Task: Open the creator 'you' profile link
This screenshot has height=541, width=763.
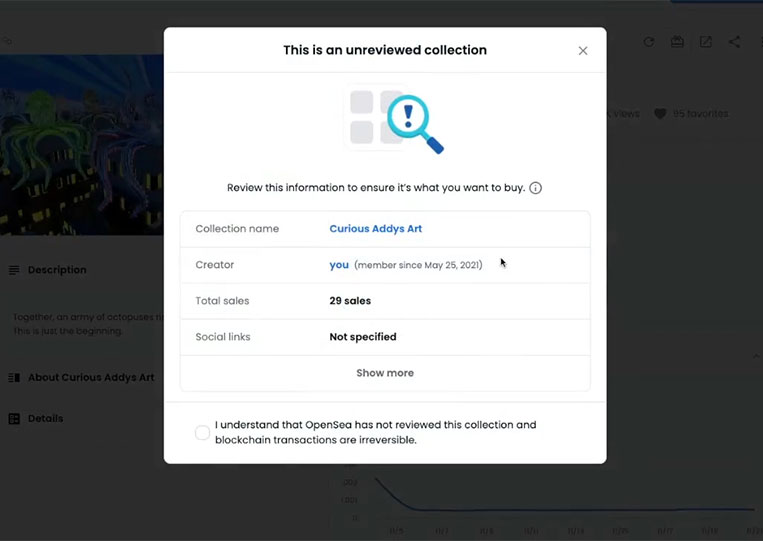Action: 339,265
